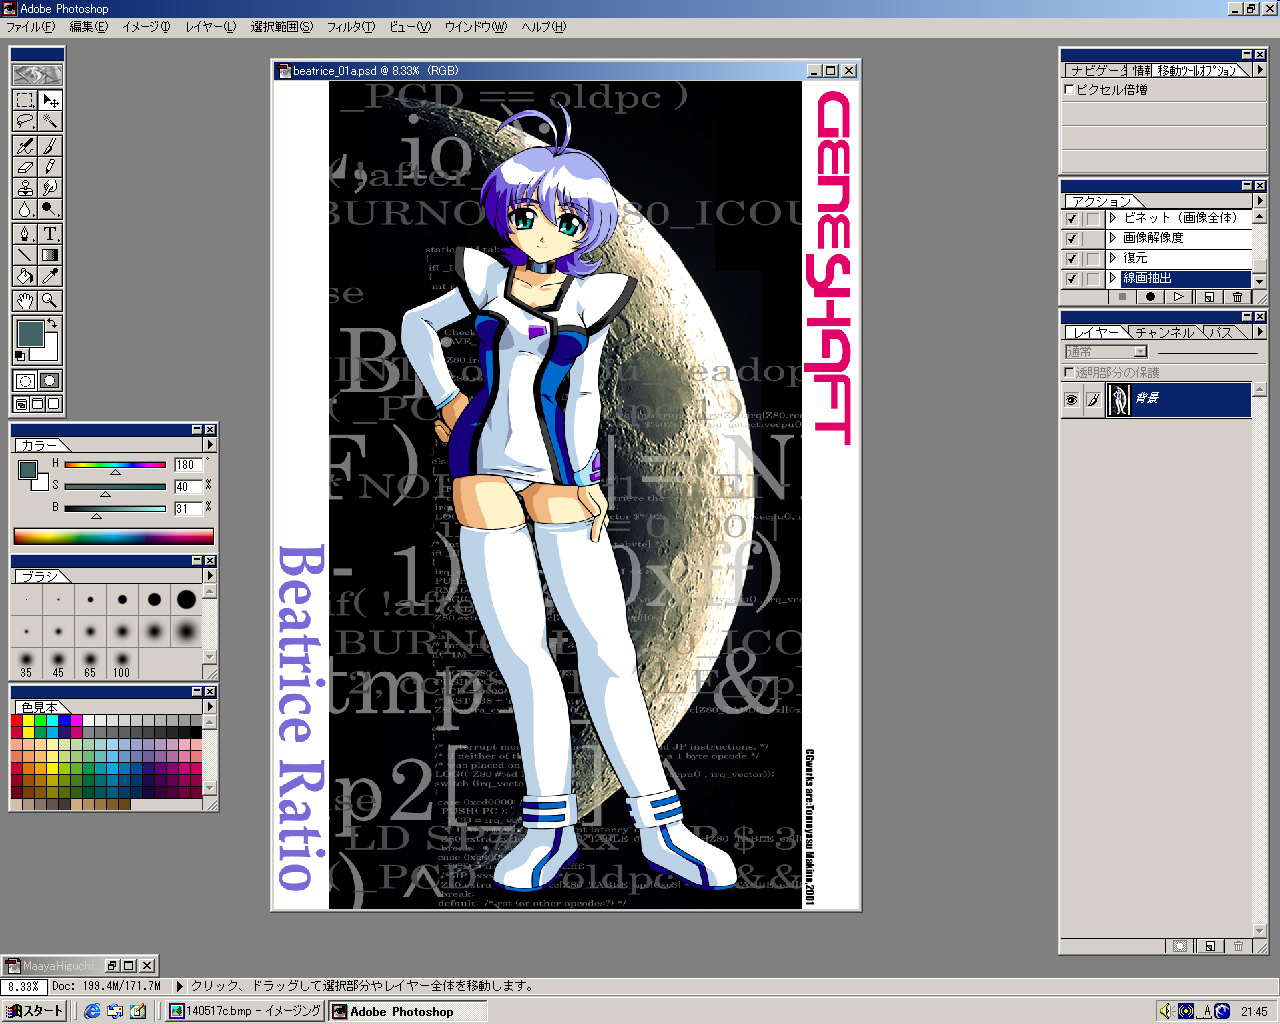Select the Eyedropper tool
The height and width of the screenshot is (1024, 1280).
tap(50, 276)
